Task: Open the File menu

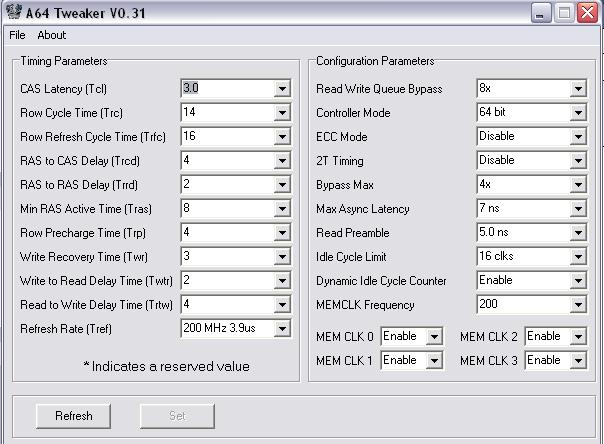Action: (17, 35)
